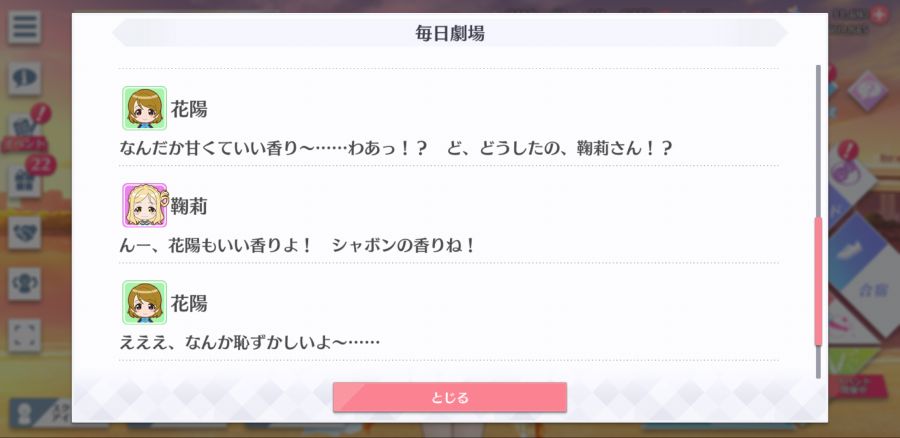Image resolution: width=900 pixels, height=438 pixels.
Task: Click the 毎日劇場 title header
Action: [x=450, y=33]
